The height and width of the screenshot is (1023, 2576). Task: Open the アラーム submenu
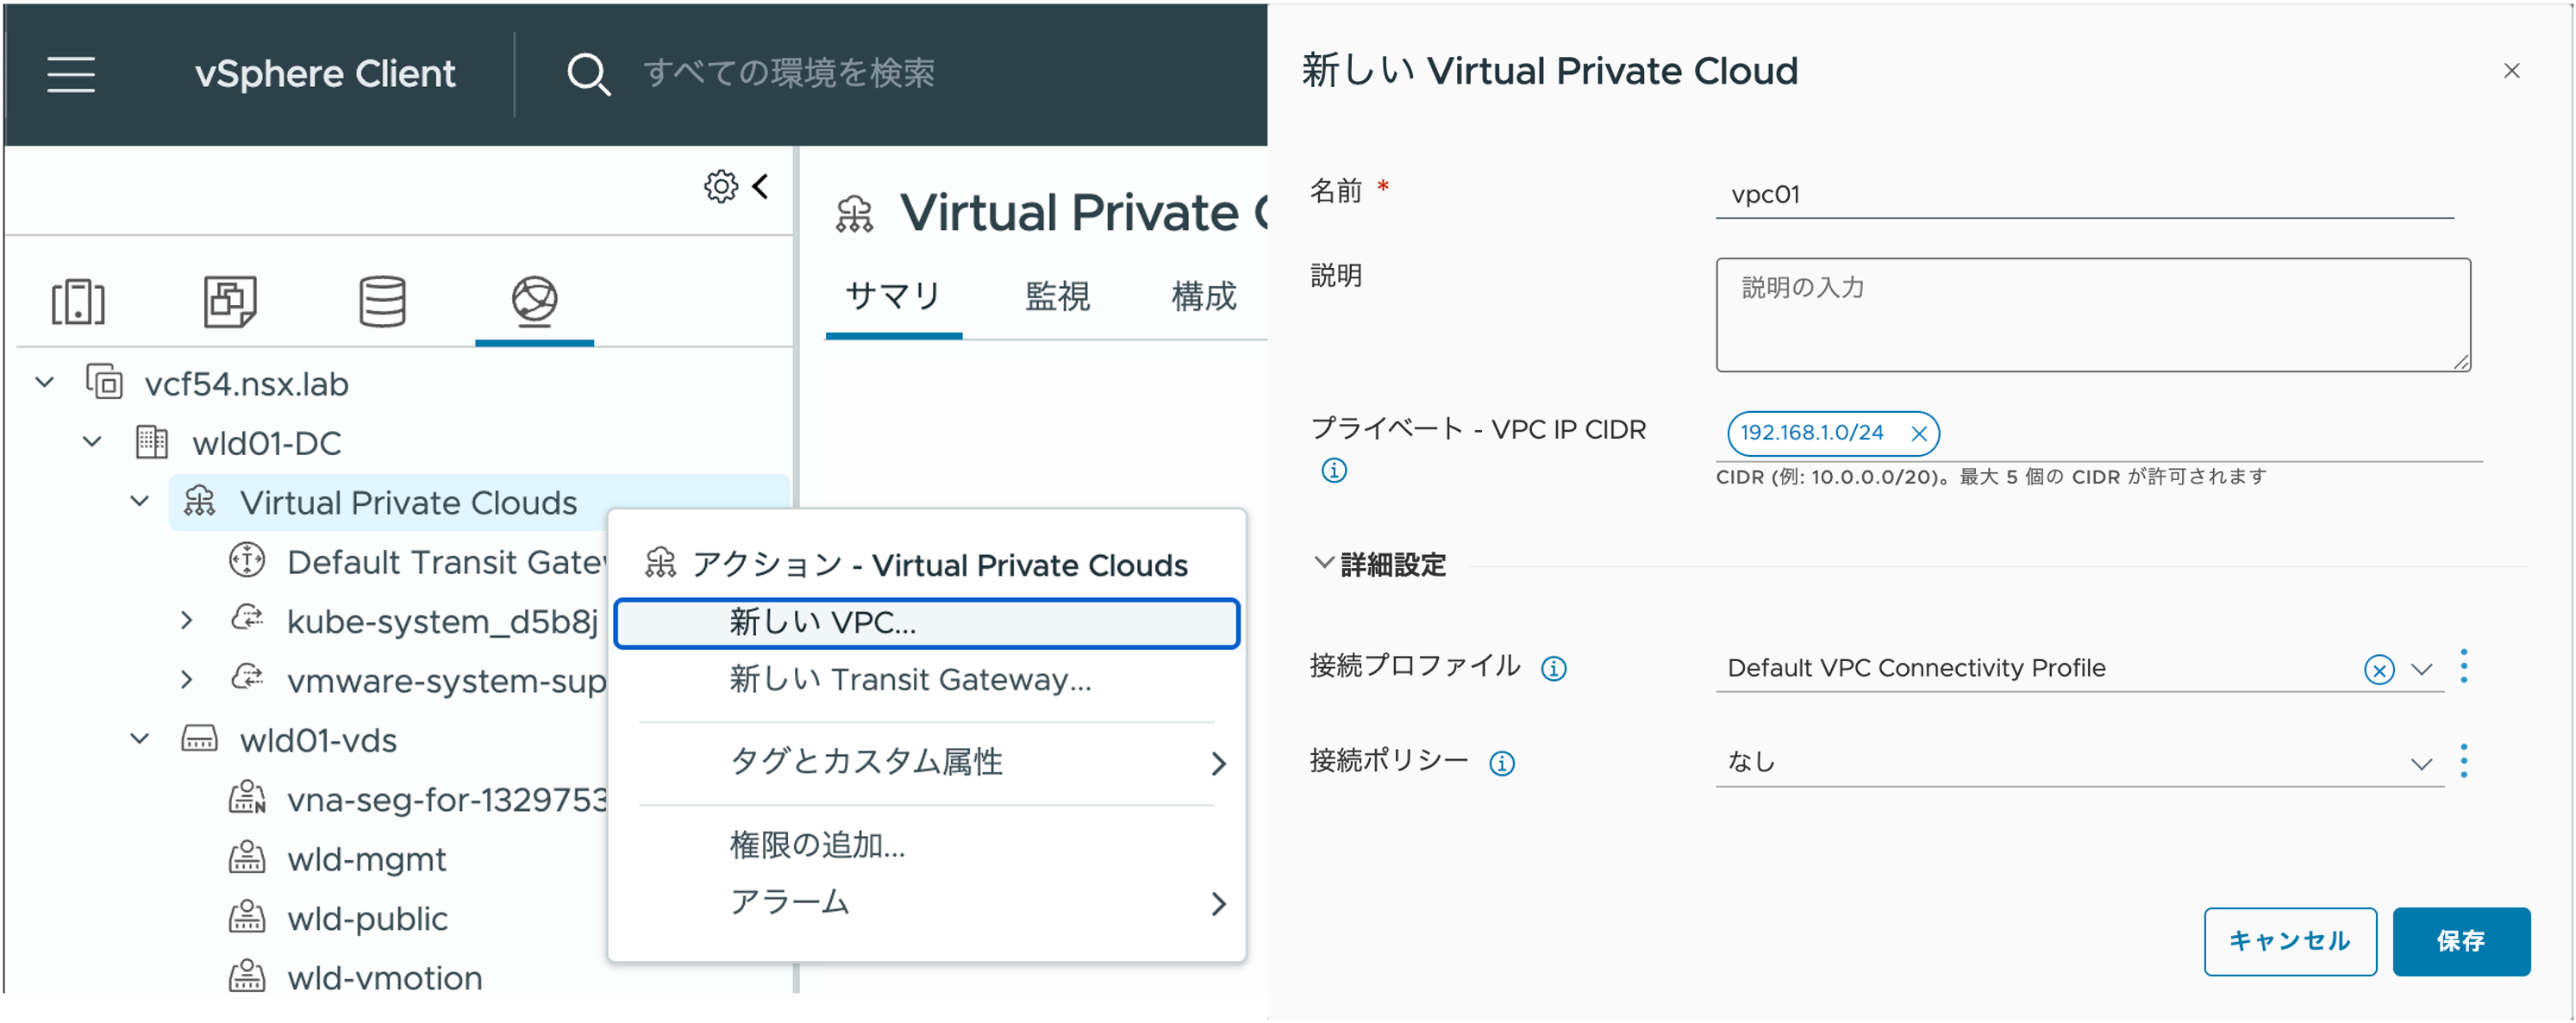(x=926, y=902)
